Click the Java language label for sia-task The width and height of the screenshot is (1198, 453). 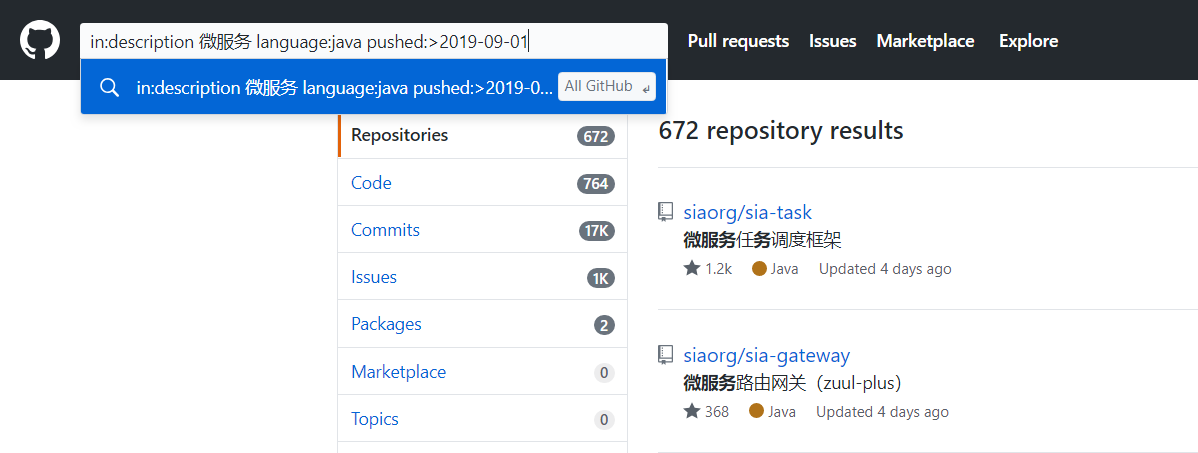coord(785,268)
